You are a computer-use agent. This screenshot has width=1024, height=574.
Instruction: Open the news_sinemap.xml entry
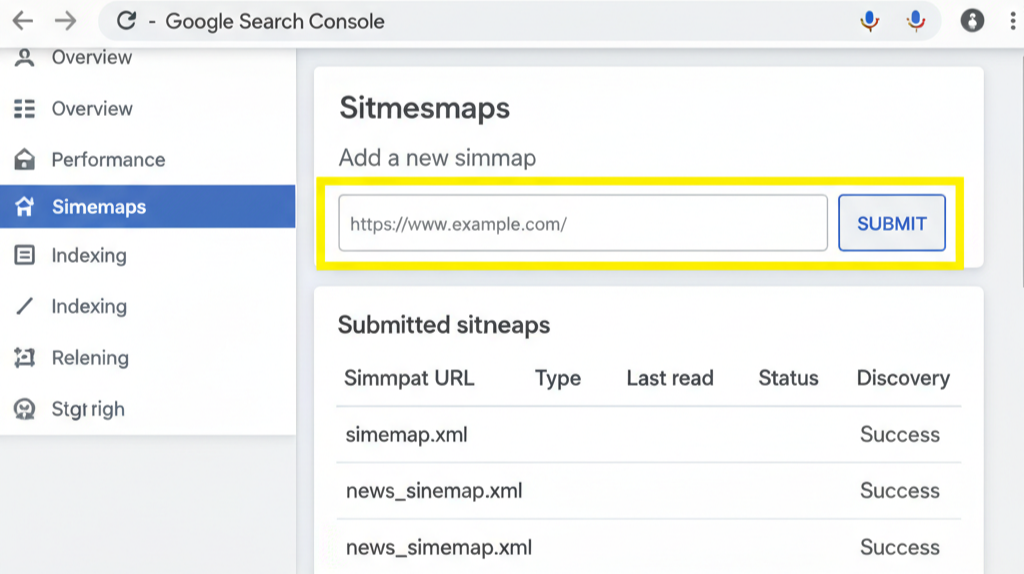pos(434,491)
